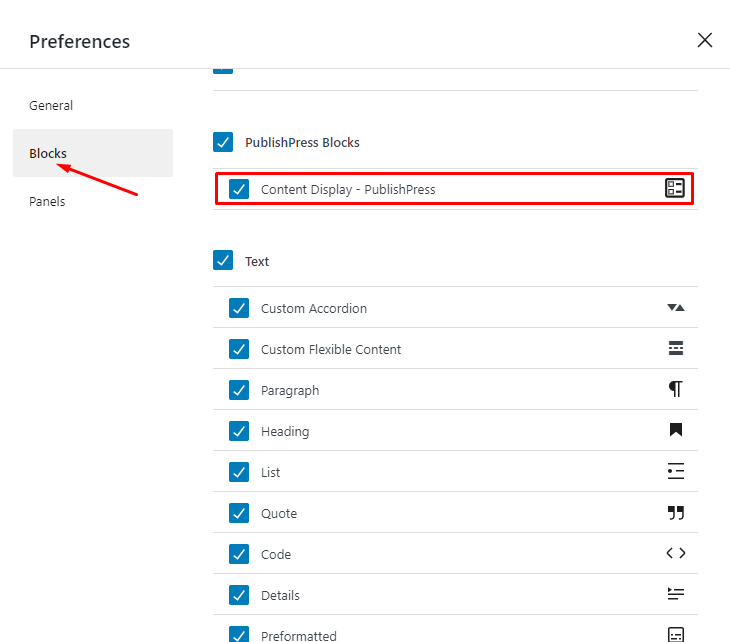
Task: Toggle the Quote block checkbox
Action: click(x=239, y=513)
